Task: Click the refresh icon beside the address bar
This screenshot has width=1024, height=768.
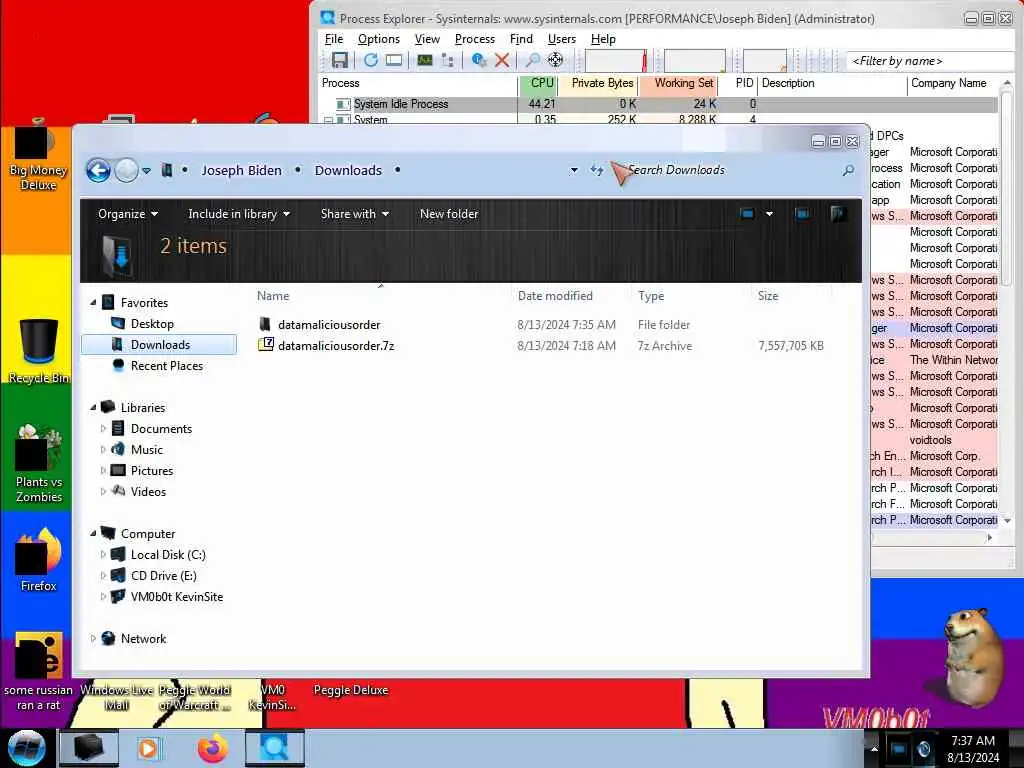Action: click(x=596, y=170)
